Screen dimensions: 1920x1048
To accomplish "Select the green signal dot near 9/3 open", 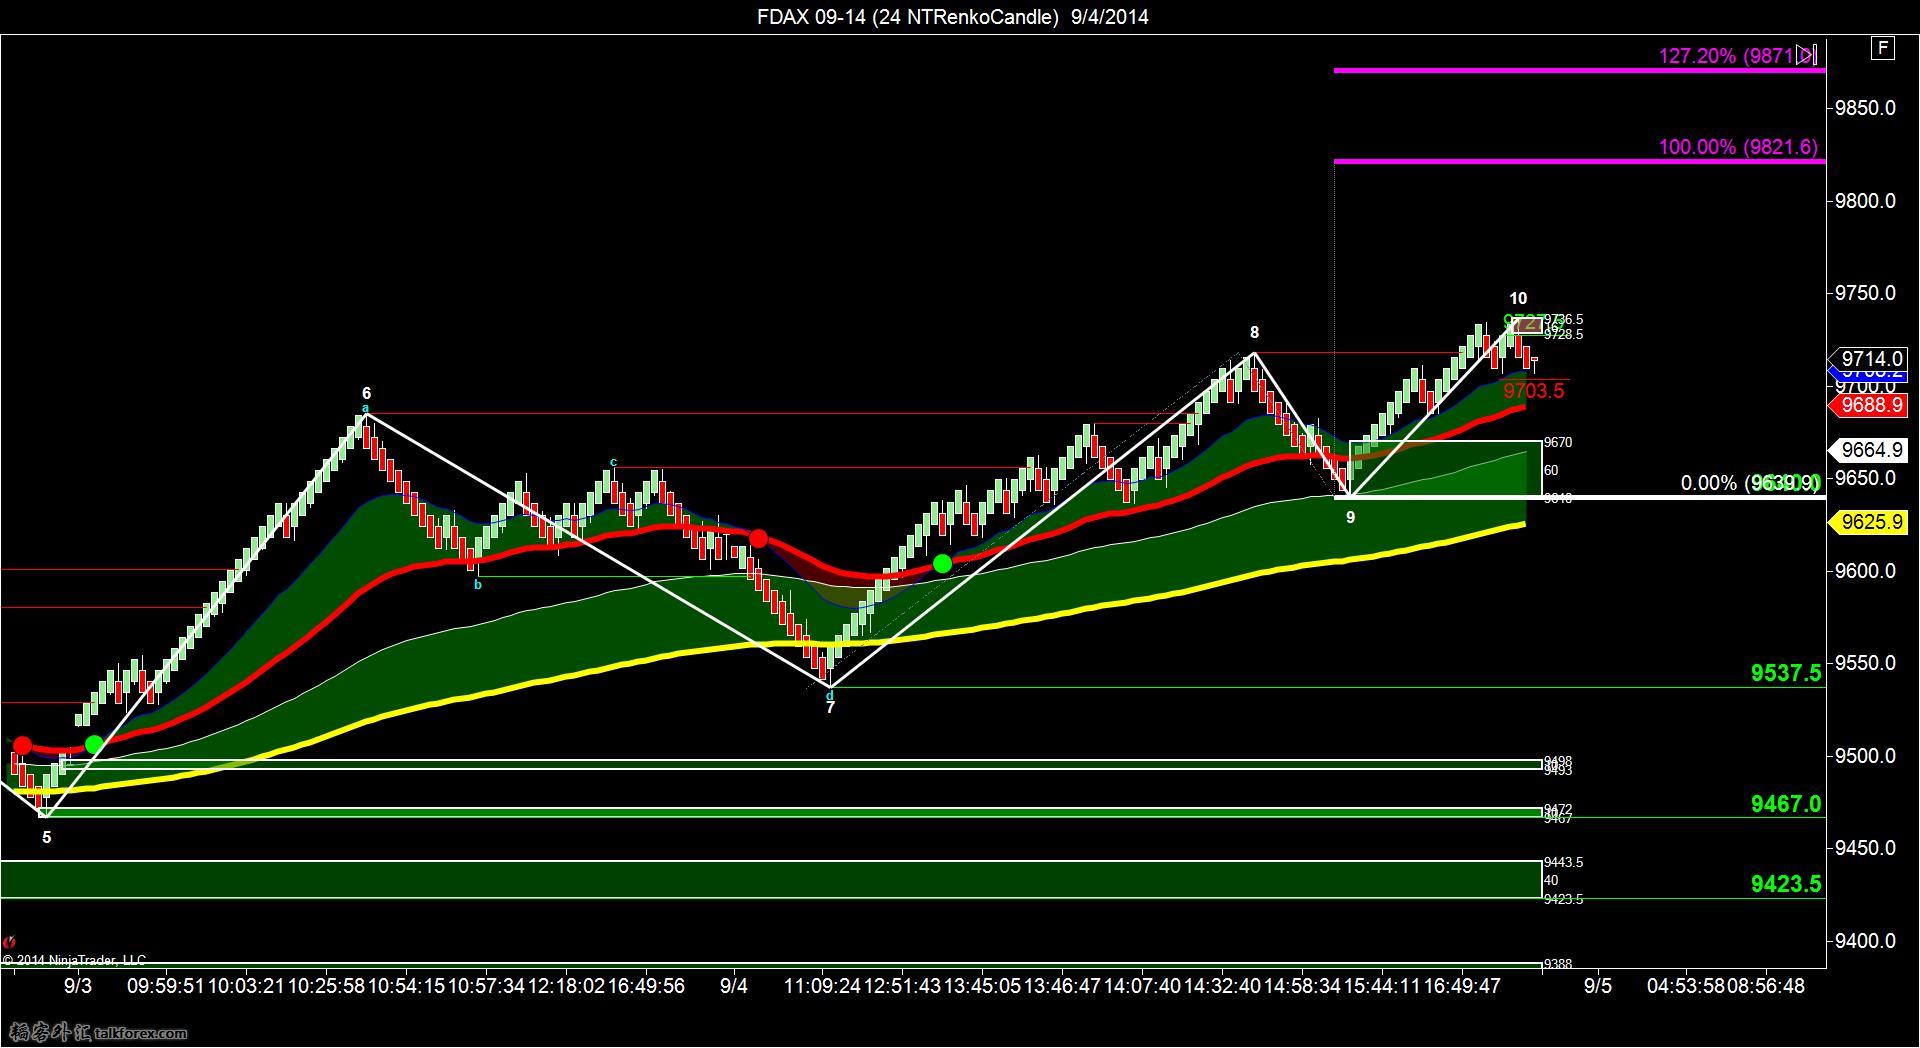I will point(94,744).
